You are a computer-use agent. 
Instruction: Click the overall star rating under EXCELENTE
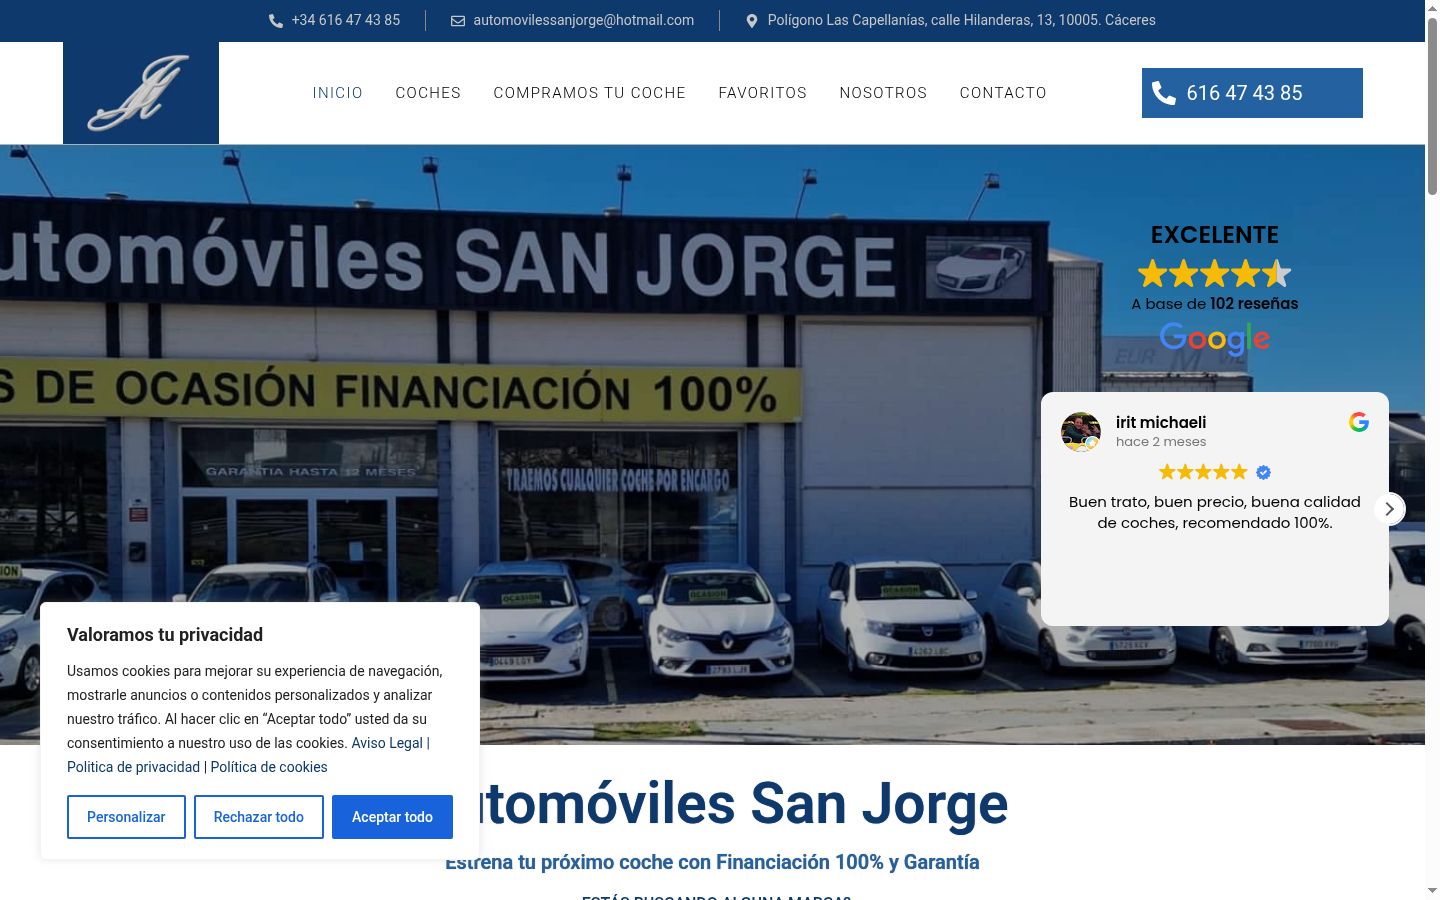click(1215, 273)
